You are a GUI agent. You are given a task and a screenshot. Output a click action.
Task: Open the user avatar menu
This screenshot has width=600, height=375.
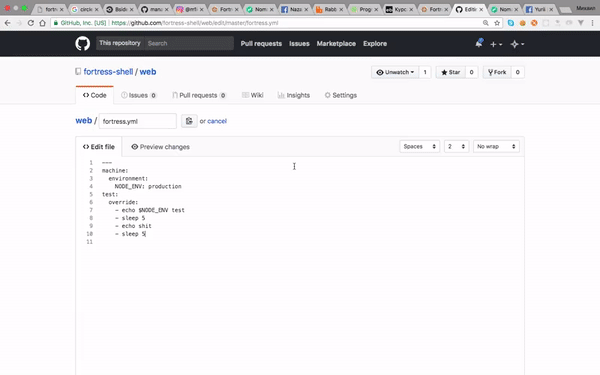click(x=517, y=44)
